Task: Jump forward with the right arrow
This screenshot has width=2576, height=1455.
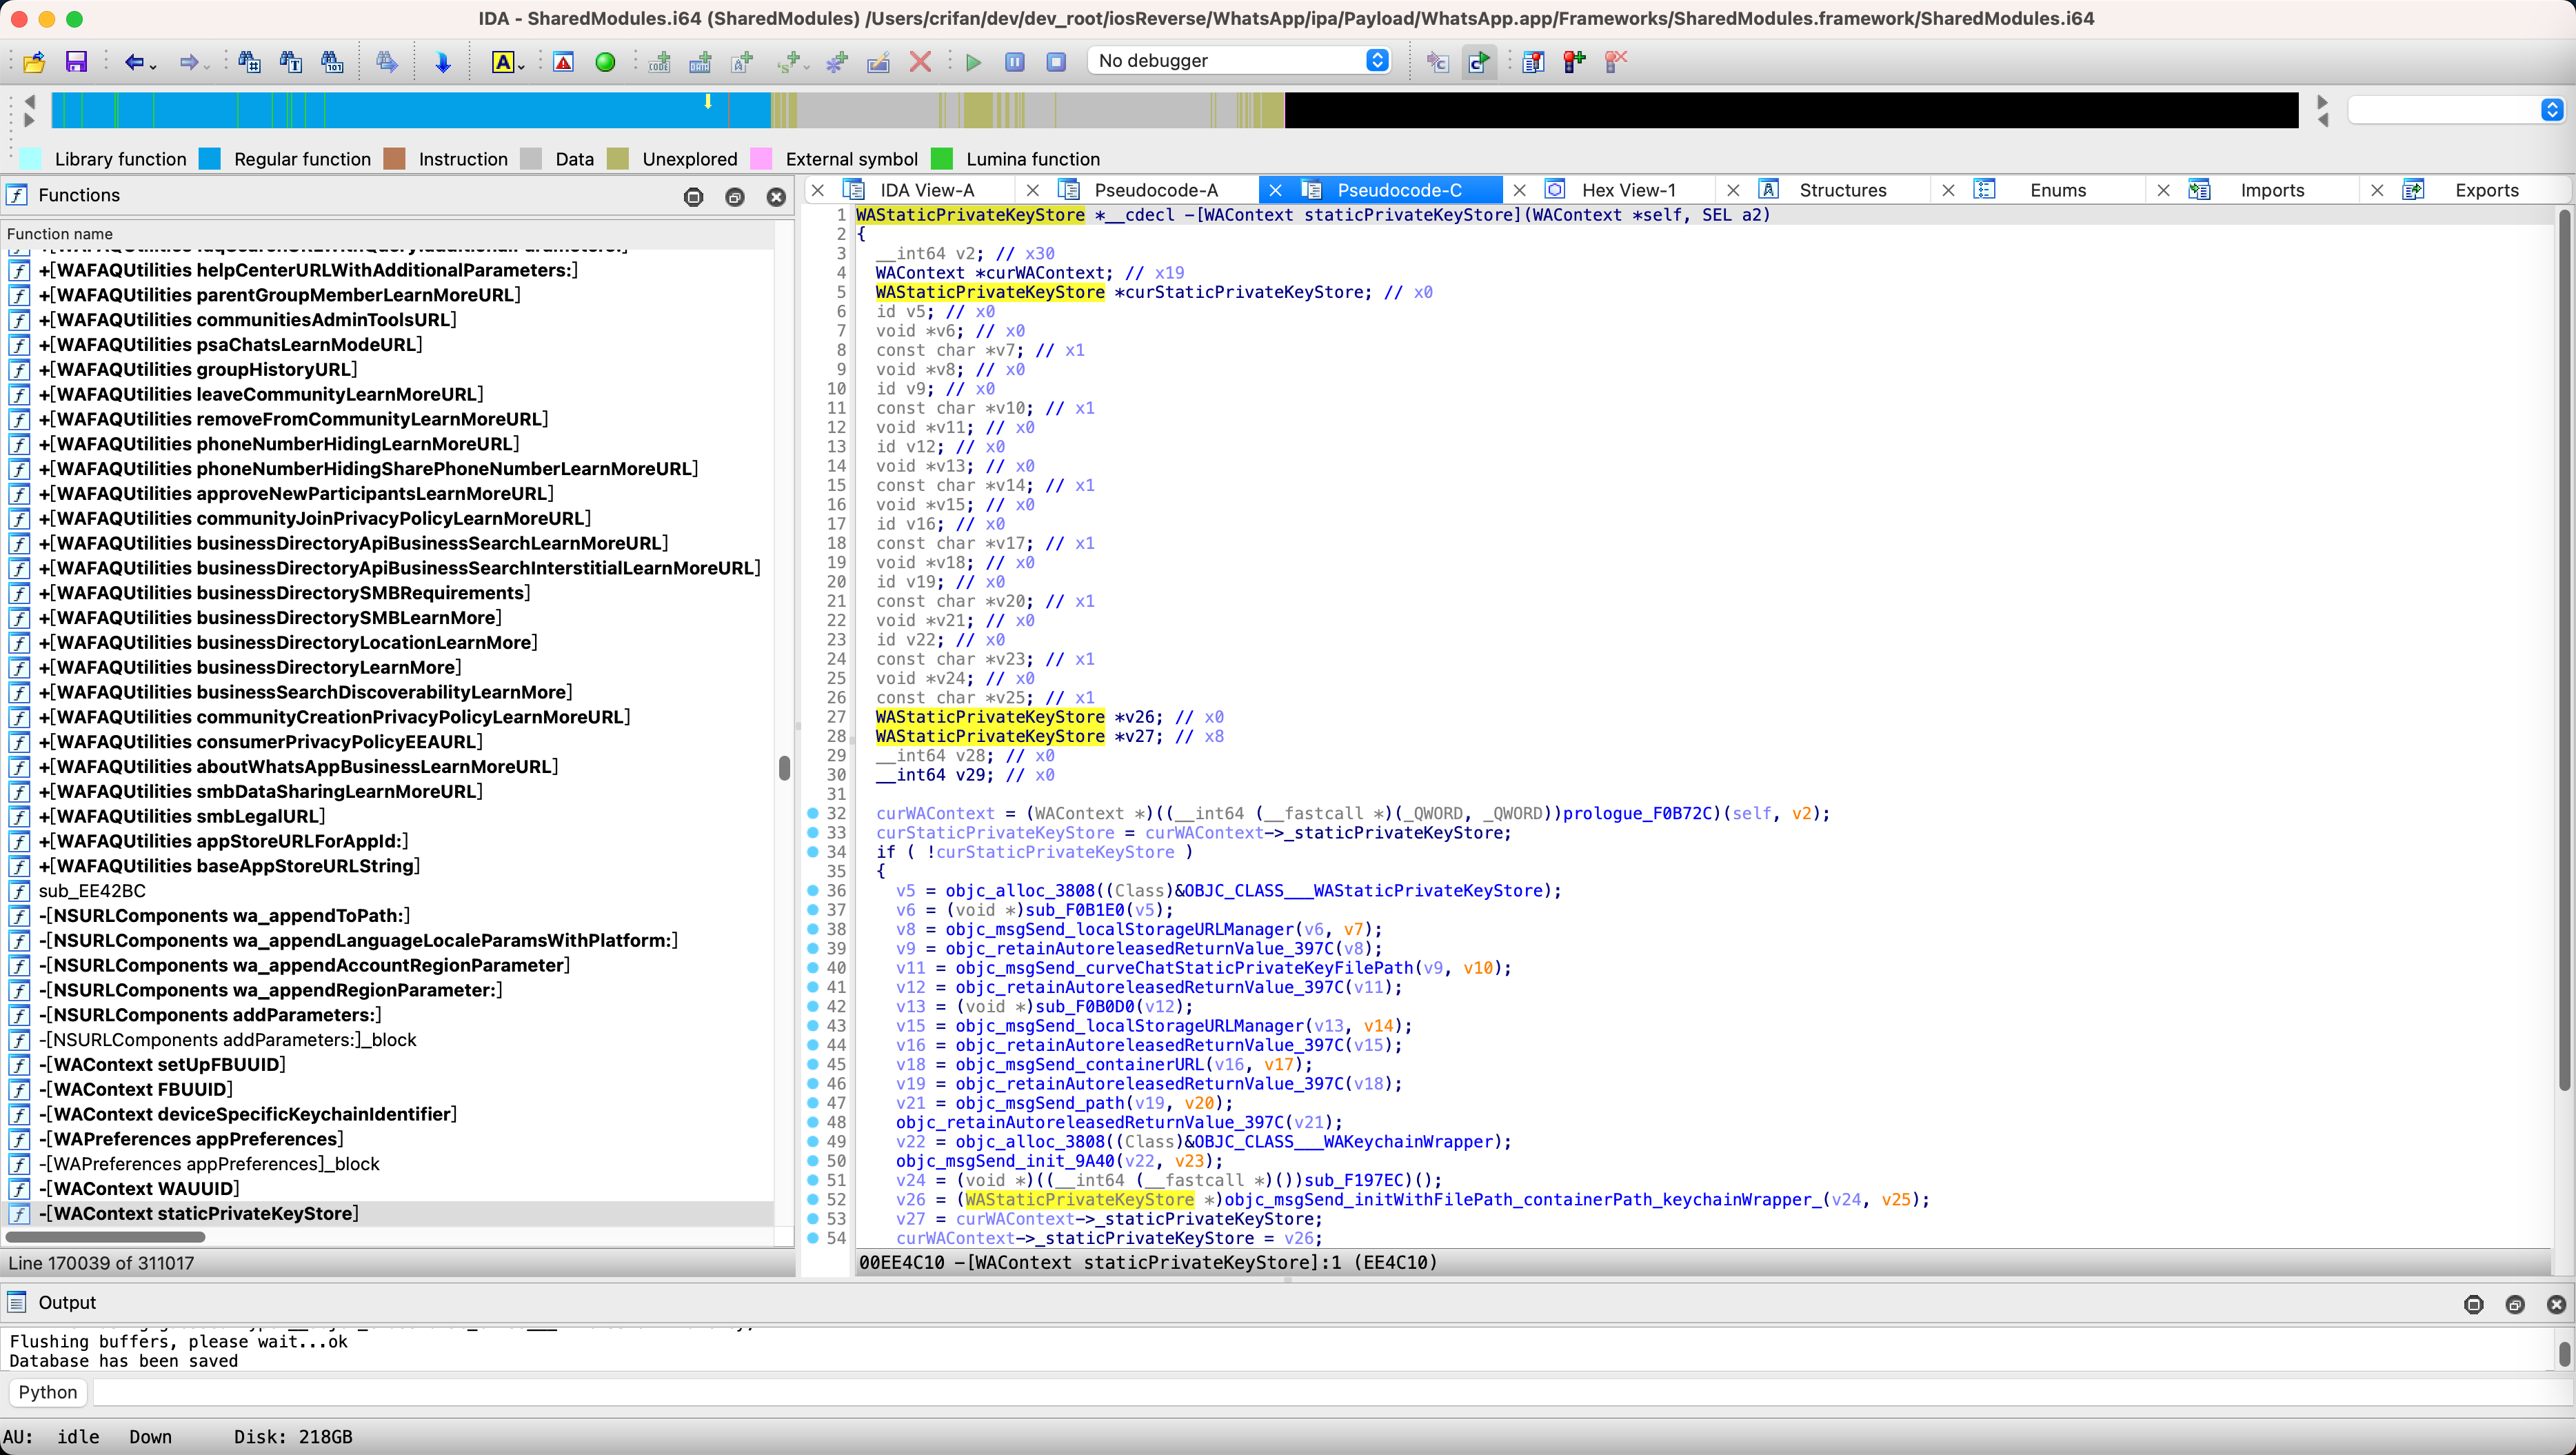Action: coord(188,62)
